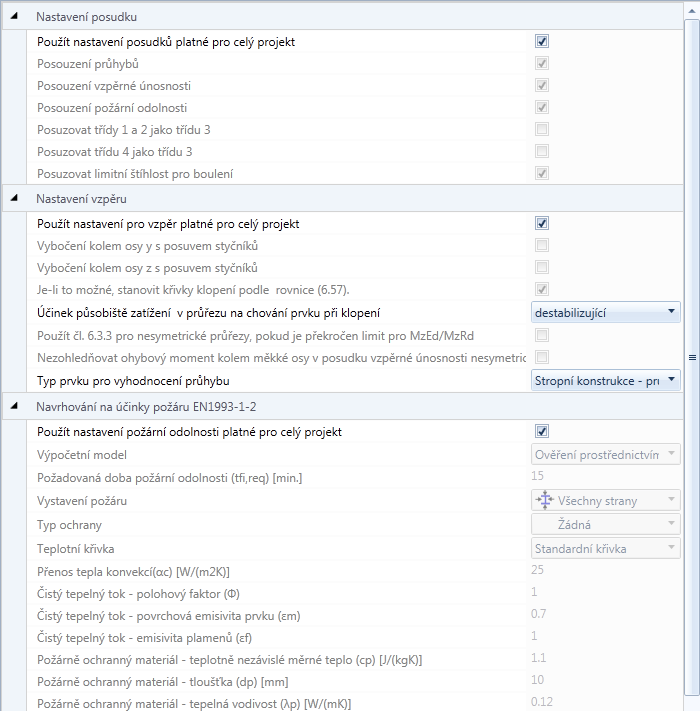Open the destabilizující dropdown
The image size is (700, 711).
[x=606, y=312]
